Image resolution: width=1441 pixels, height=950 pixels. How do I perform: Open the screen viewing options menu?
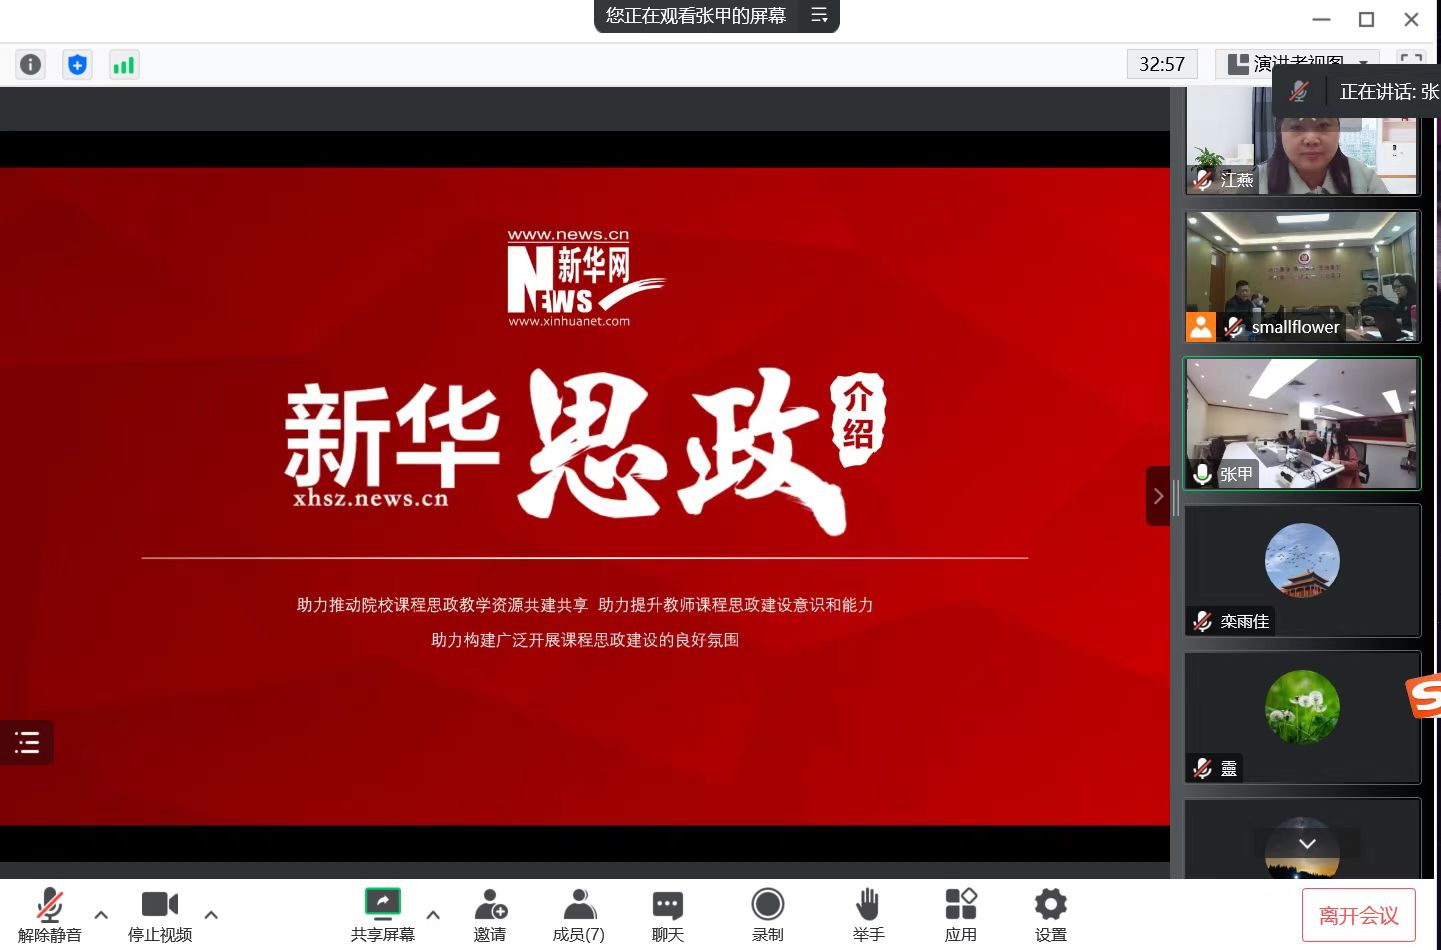point(819,16)
